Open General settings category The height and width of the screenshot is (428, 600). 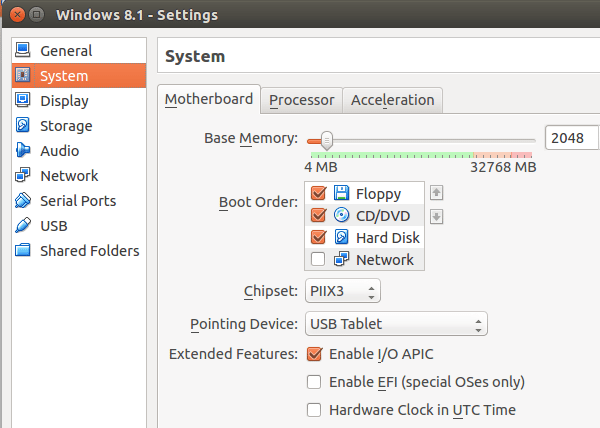(x=79, y=50)
